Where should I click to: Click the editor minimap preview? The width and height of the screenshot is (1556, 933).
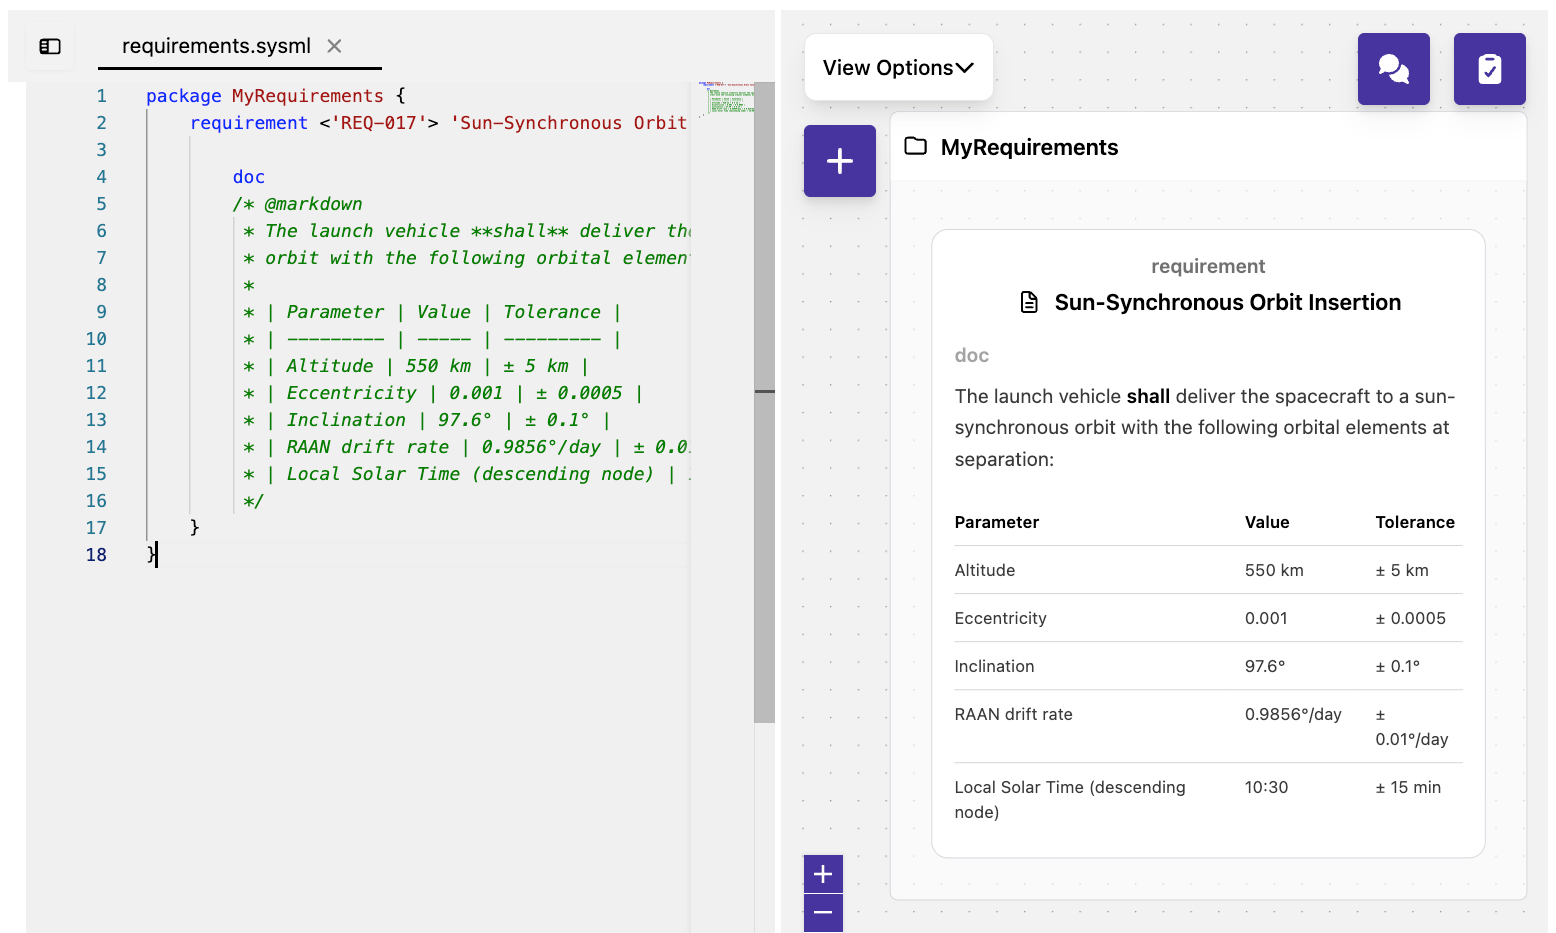click(x=727, y=98)
